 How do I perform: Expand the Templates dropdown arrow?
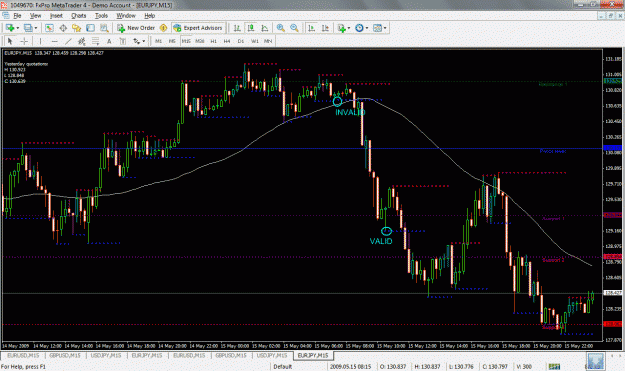coord(385,28)
